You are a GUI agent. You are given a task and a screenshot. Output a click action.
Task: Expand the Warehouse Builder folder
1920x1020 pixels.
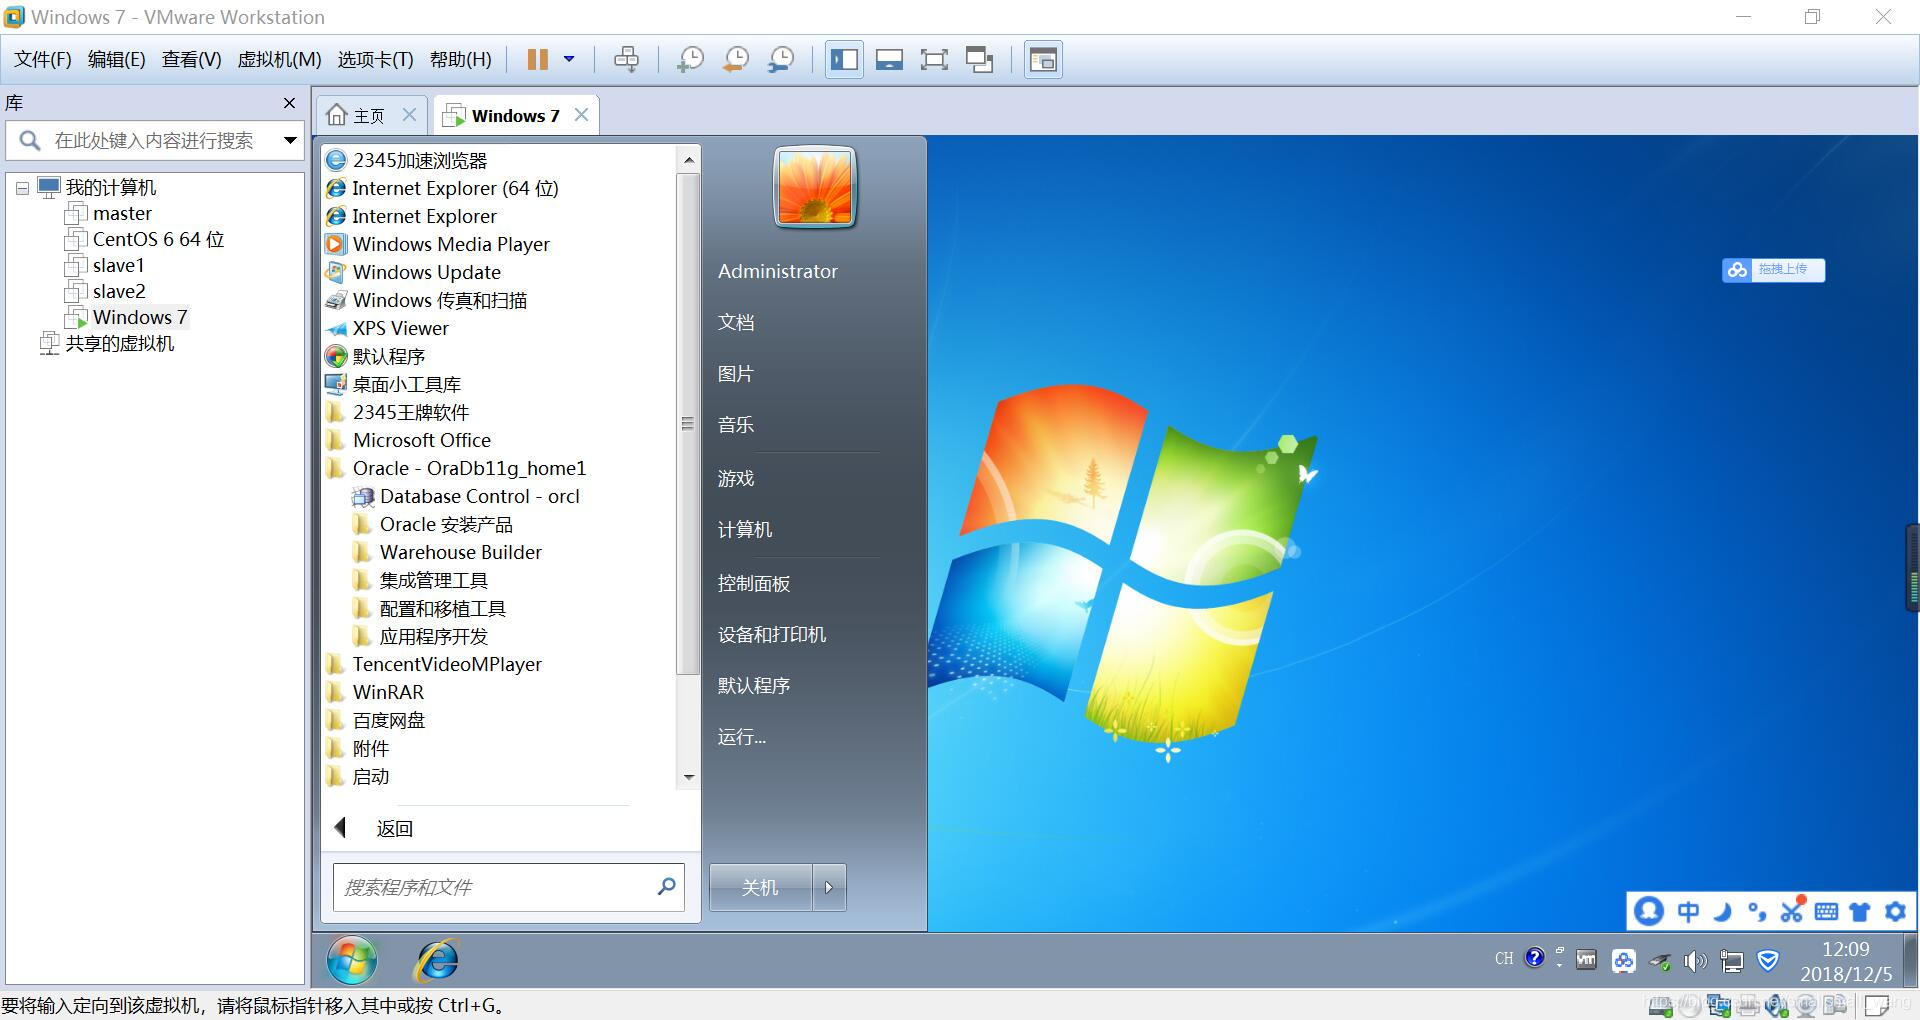coord(448,552)
